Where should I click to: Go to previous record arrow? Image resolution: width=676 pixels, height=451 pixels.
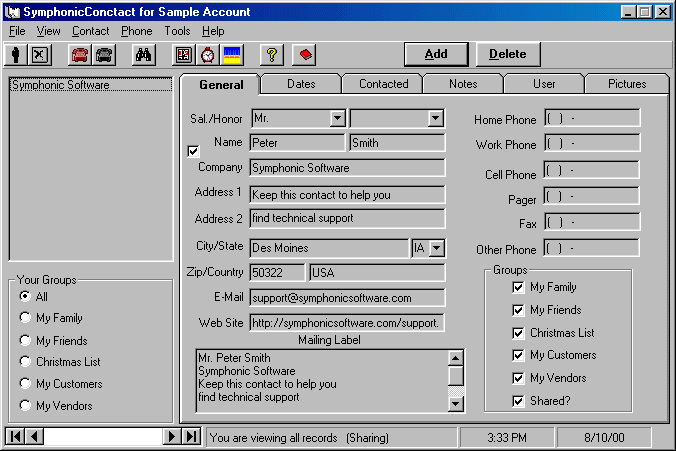pyautogui.click(x=34, y=436)
